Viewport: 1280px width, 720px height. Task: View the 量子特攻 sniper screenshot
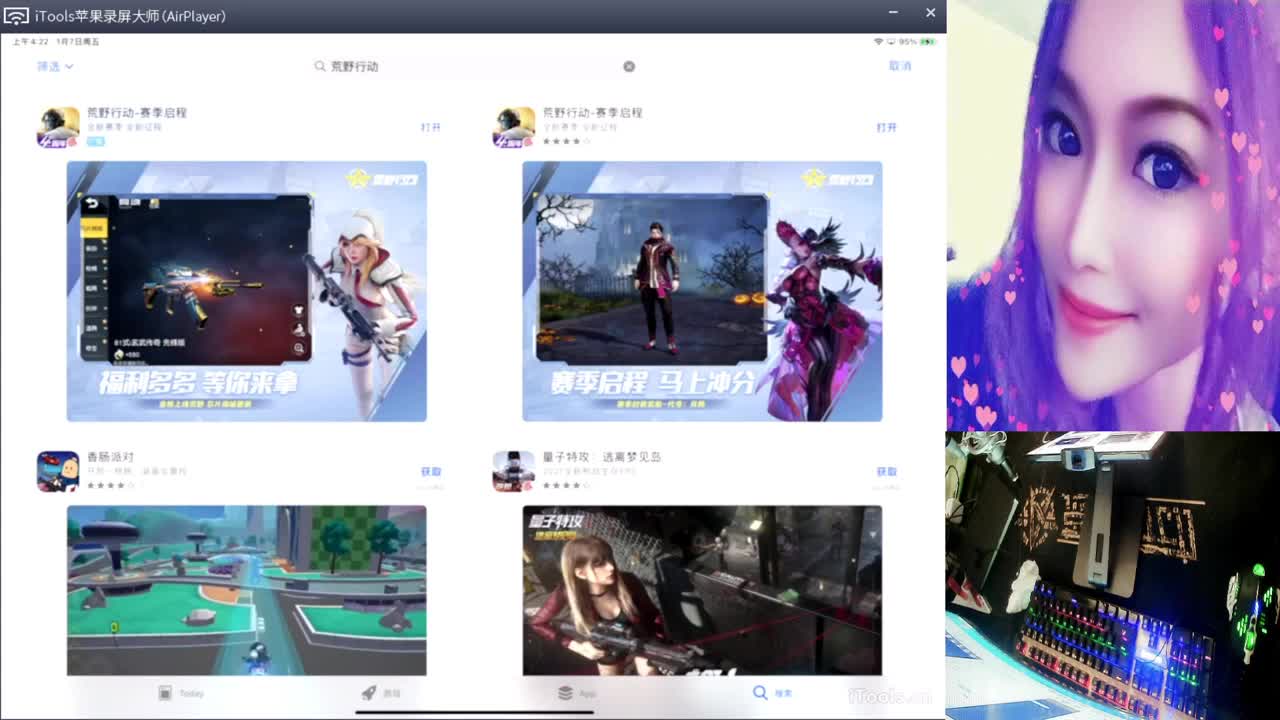click(x=702, y=590)
